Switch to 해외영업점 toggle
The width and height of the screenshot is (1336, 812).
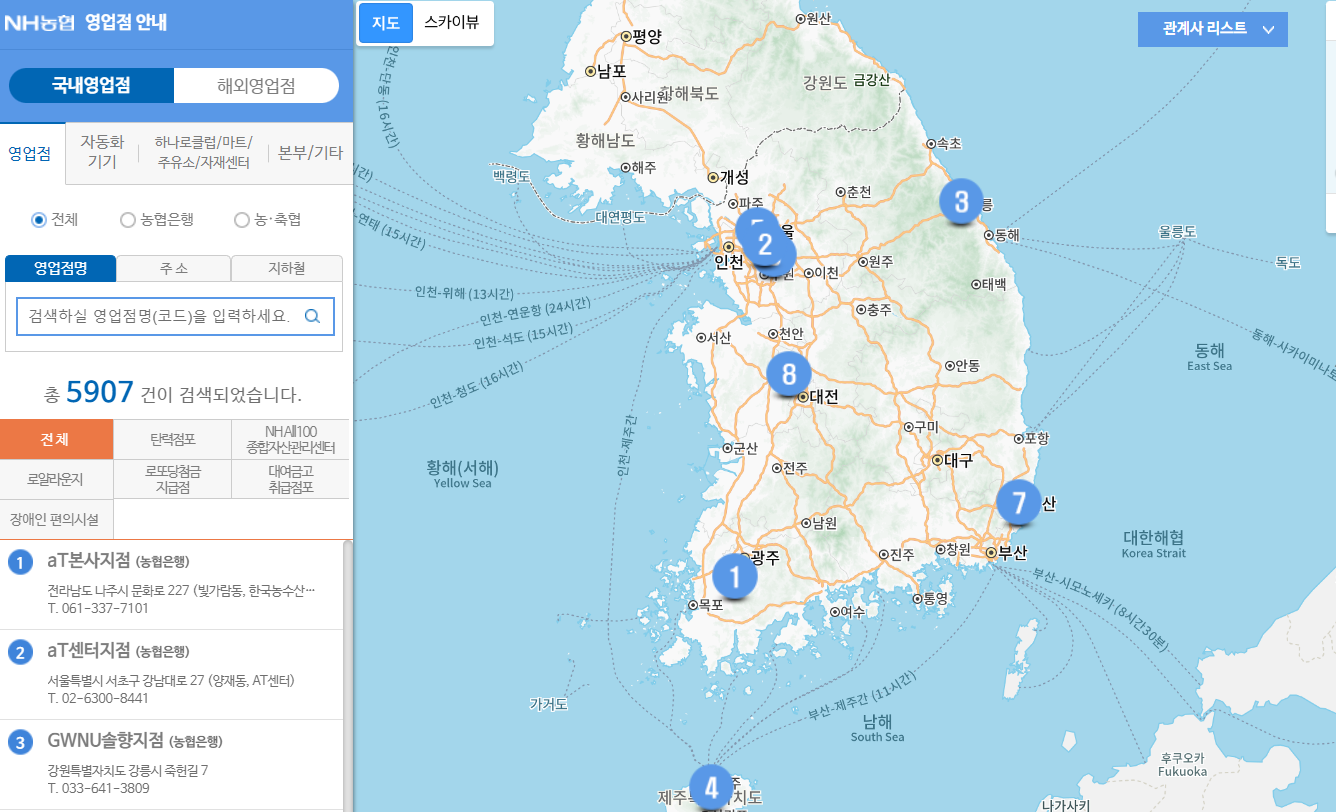click(256, 86)
